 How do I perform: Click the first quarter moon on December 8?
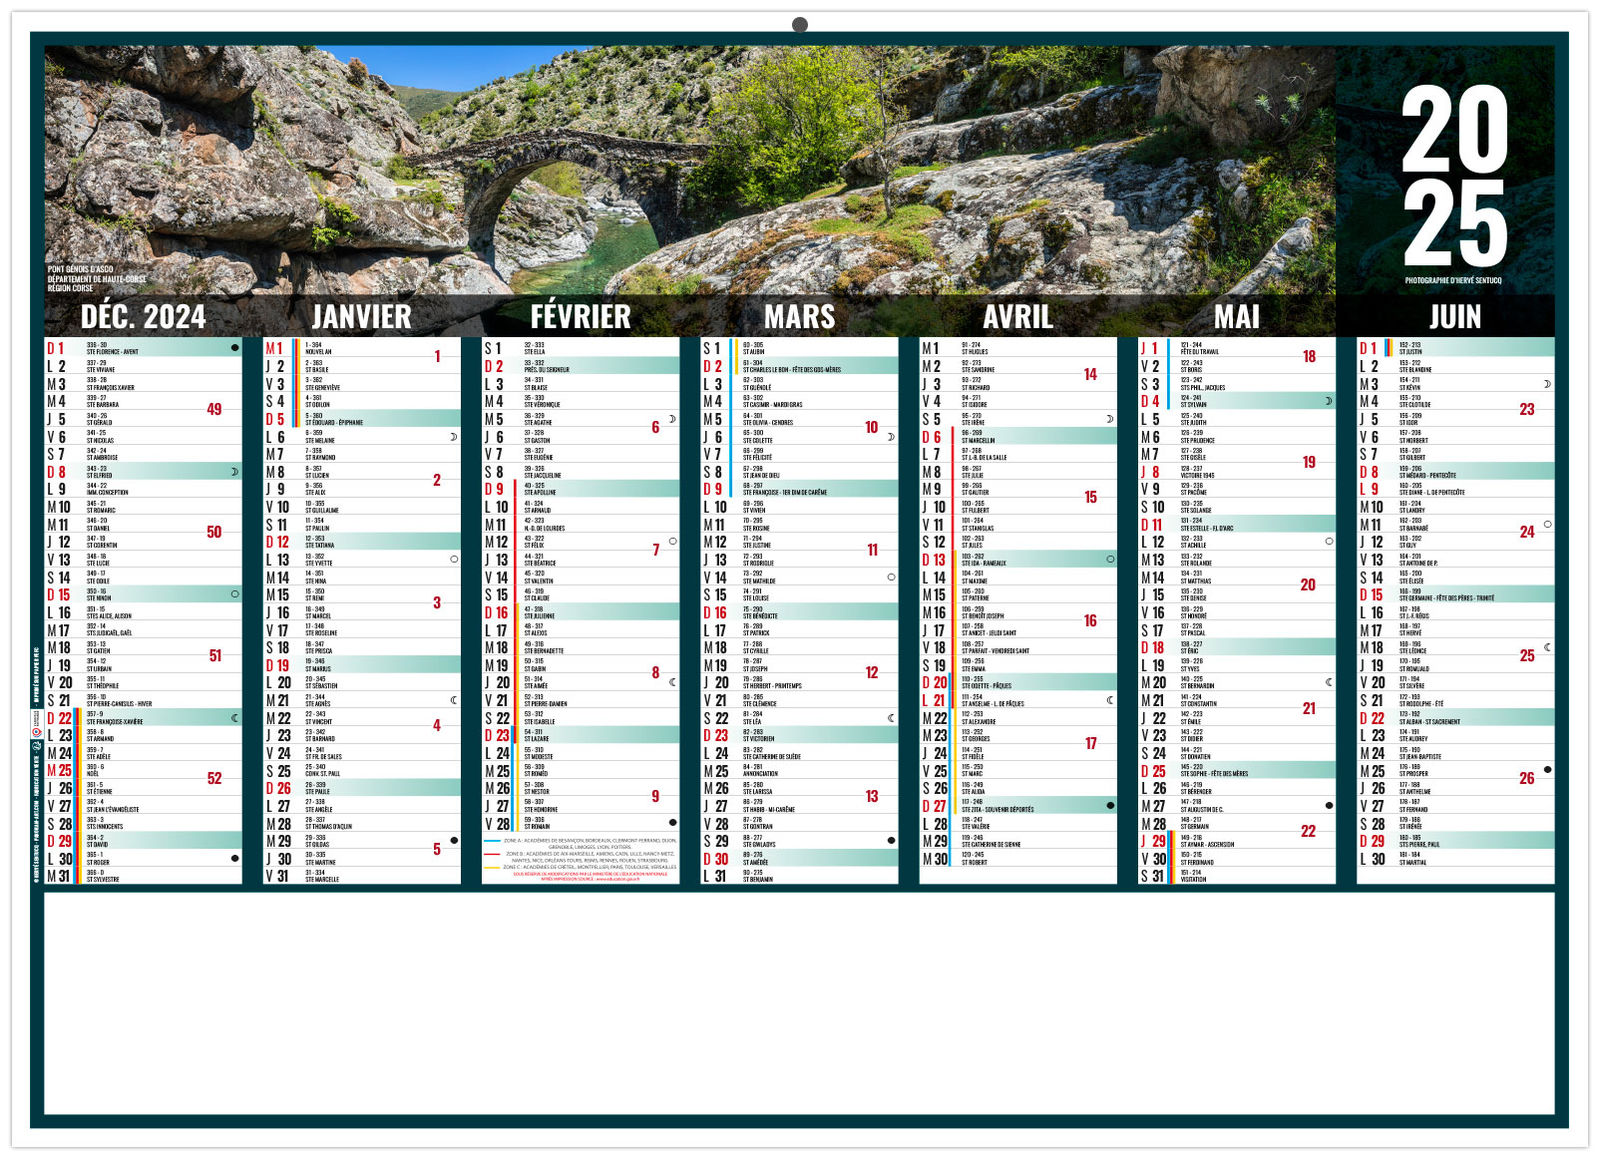pos(235,471)
